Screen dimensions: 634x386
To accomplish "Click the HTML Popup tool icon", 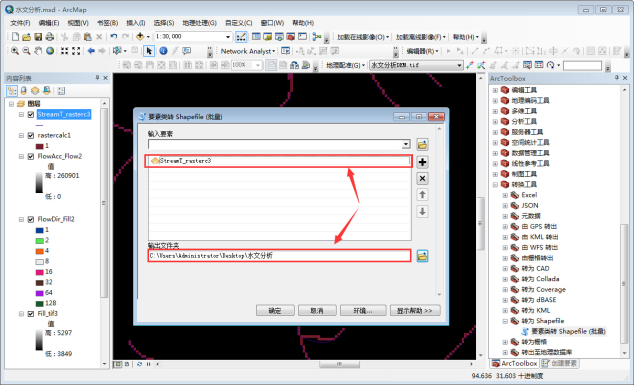I will tap(186, 51).
